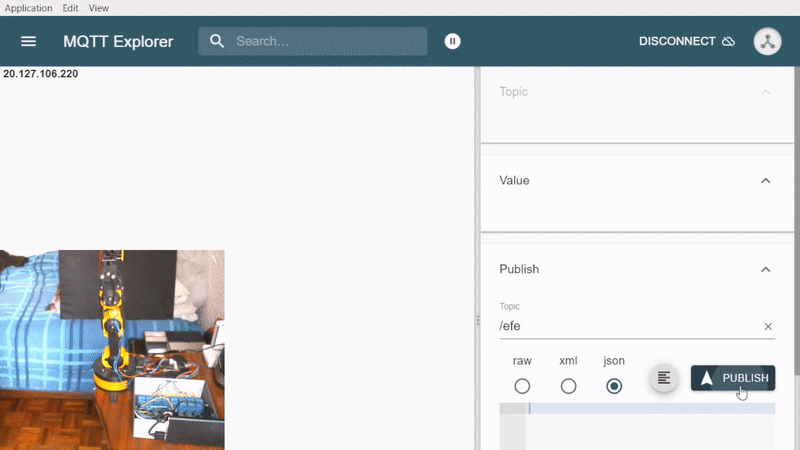Click the disconnect cloud icon
This screenshot has height=450, width=800.
(729, 41)
